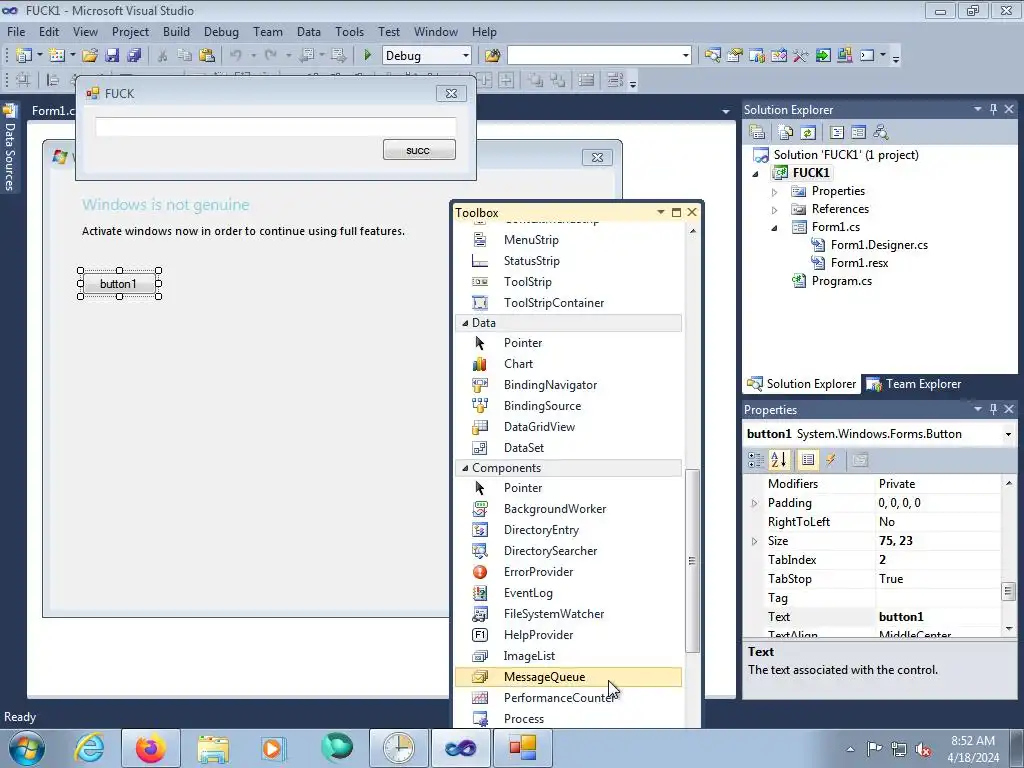Open the Windows Start button
The width and height of the screenshot is (1024, 768).
[27, 748]
